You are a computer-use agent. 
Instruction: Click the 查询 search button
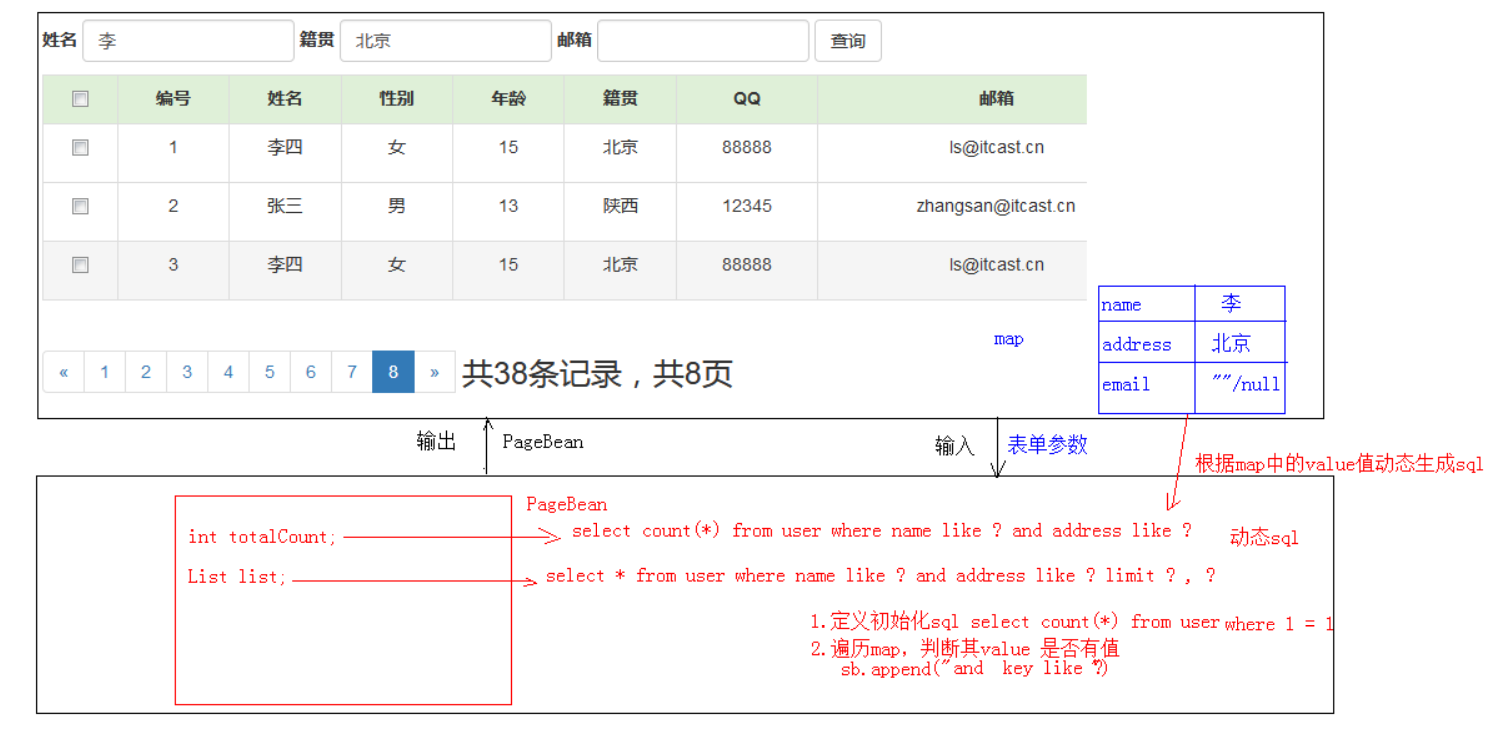point(848,41)
